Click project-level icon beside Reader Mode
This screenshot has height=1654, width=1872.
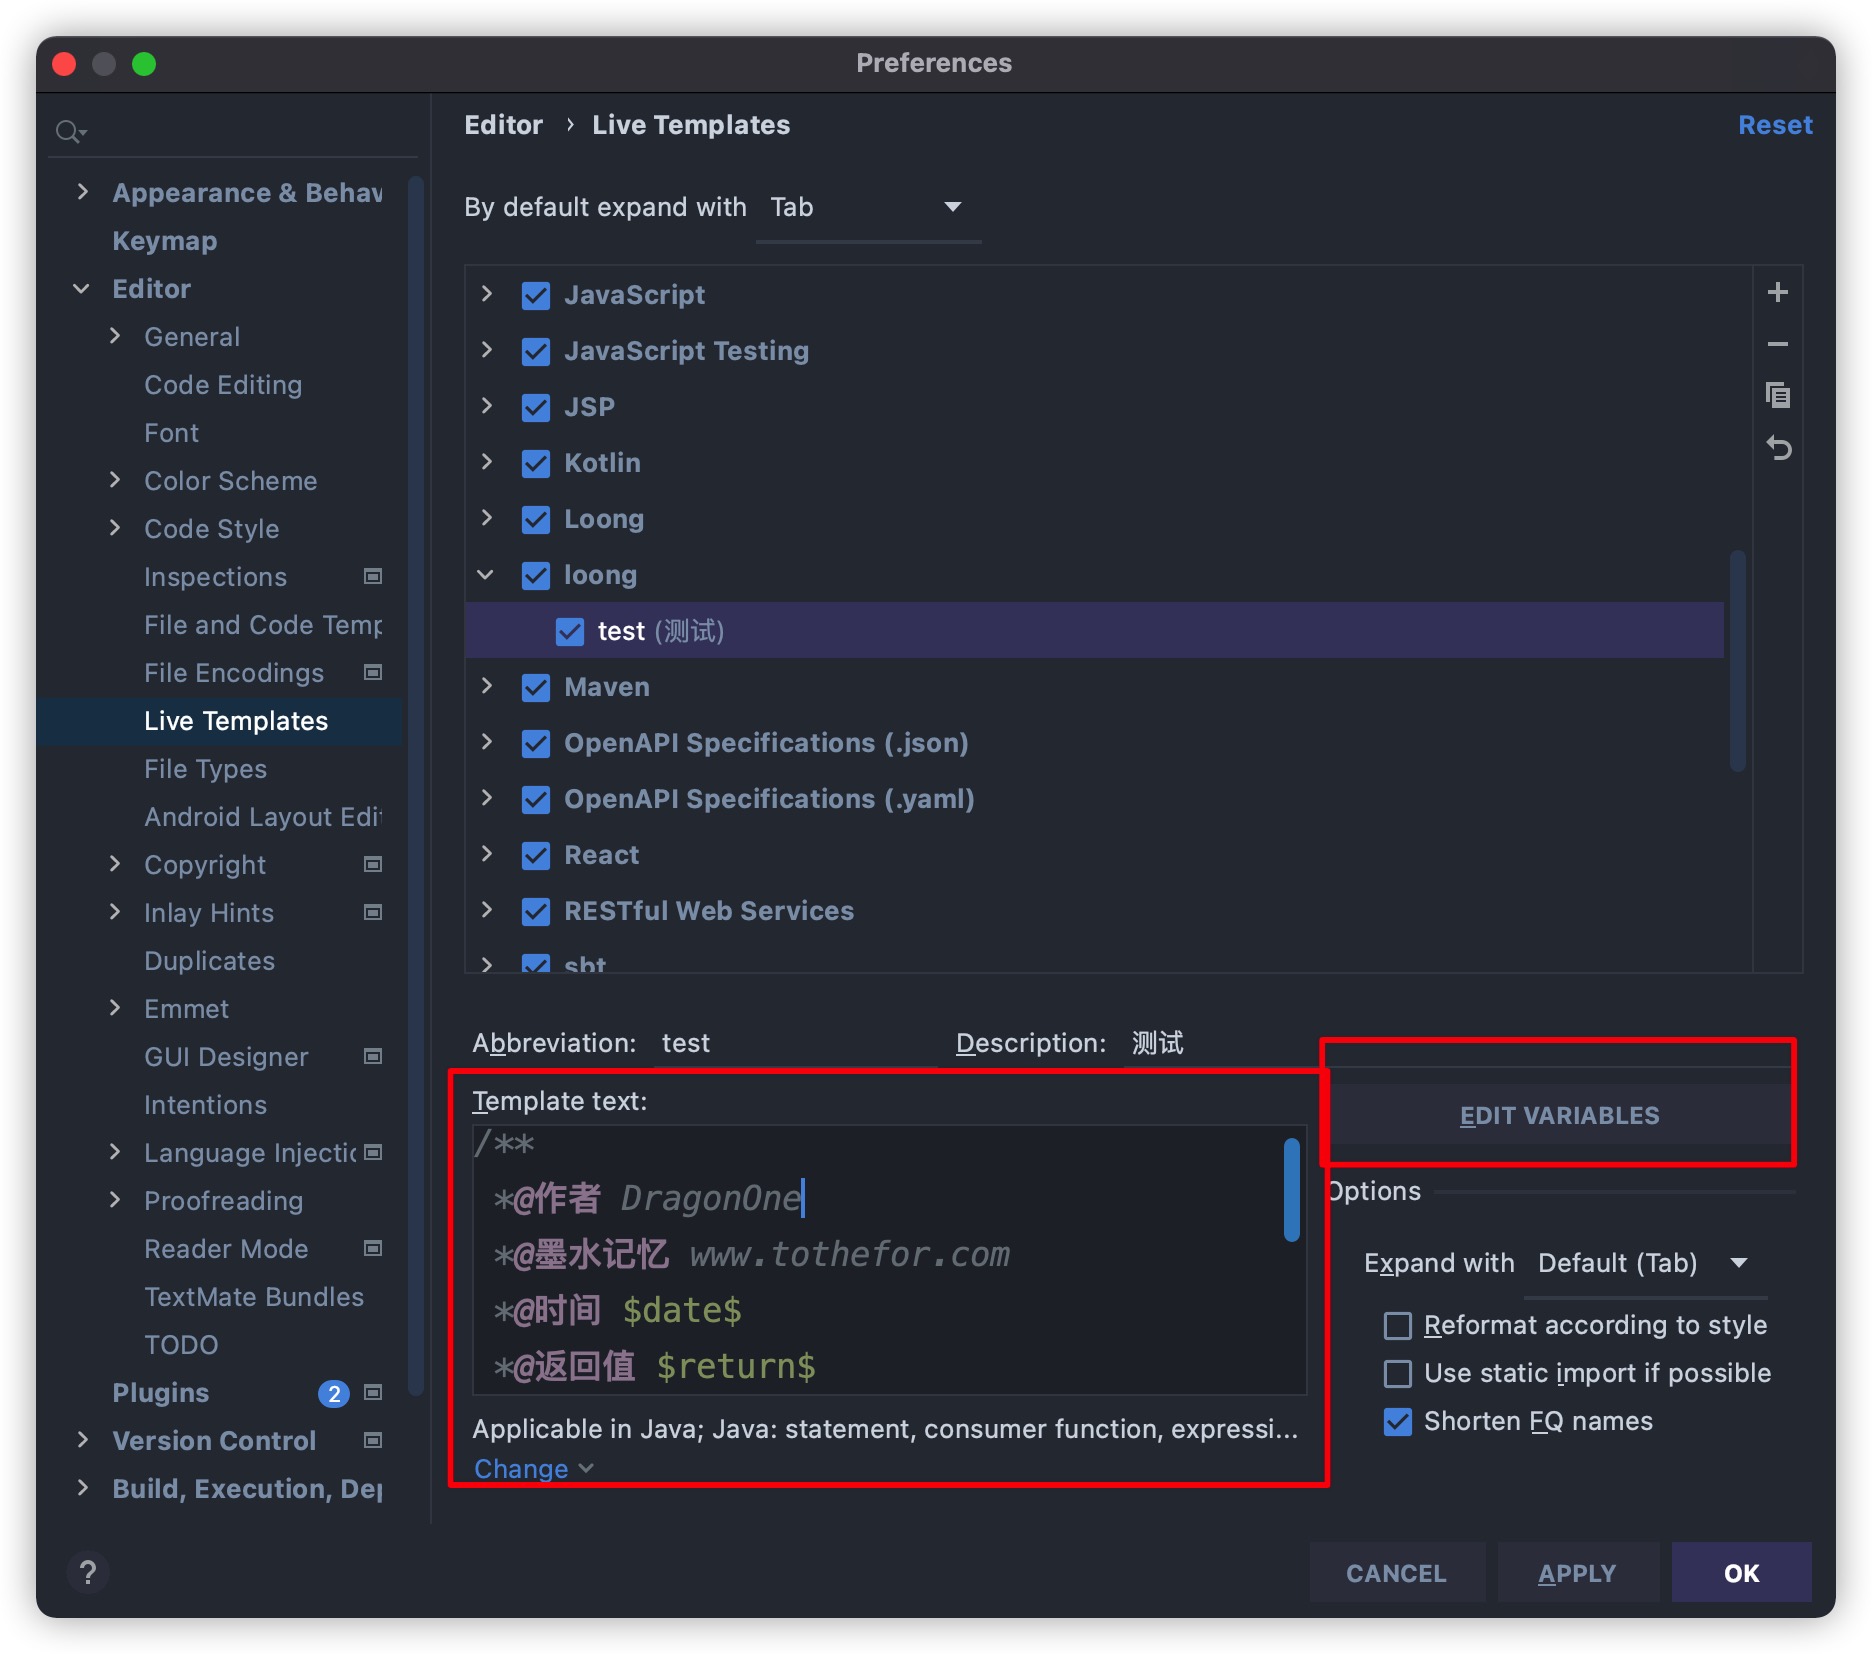click(373, 1248)
